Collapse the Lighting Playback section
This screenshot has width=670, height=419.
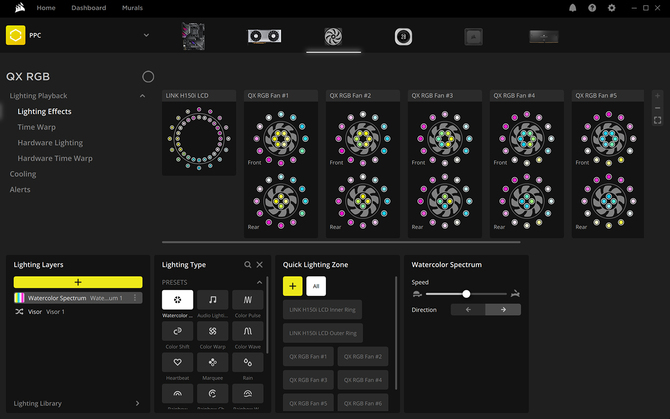[x=142, y=96]
